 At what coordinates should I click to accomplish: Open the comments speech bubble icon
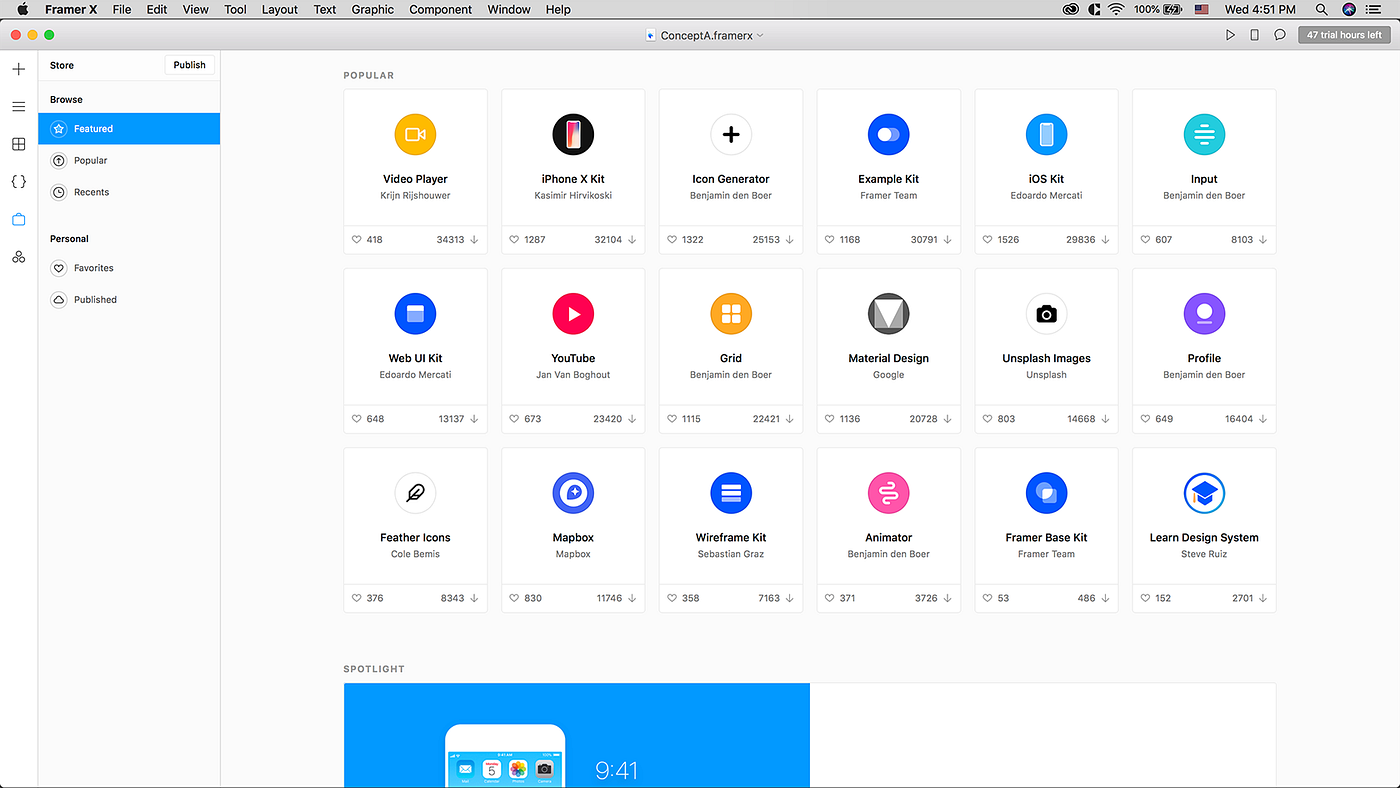coord(1279,35)
